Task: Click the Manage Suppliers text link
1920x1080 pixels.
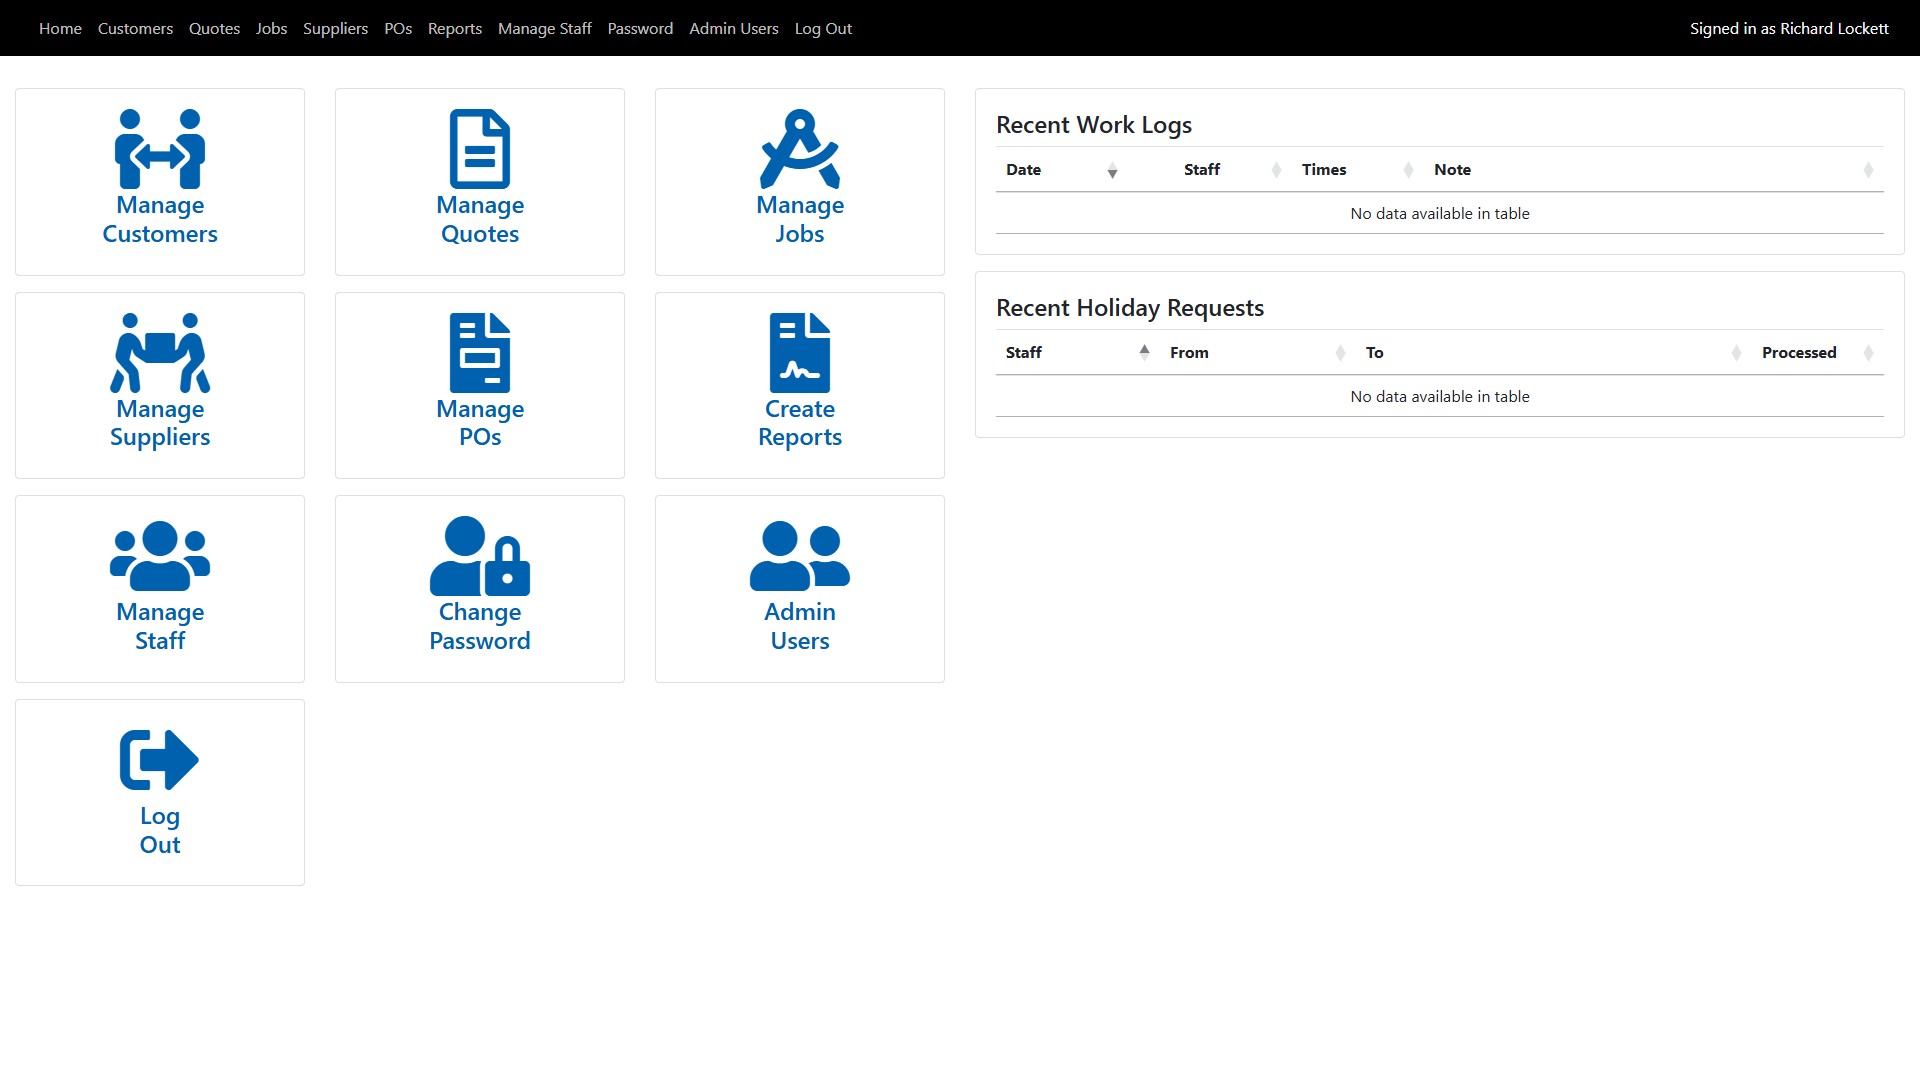Action: point(160,423)
